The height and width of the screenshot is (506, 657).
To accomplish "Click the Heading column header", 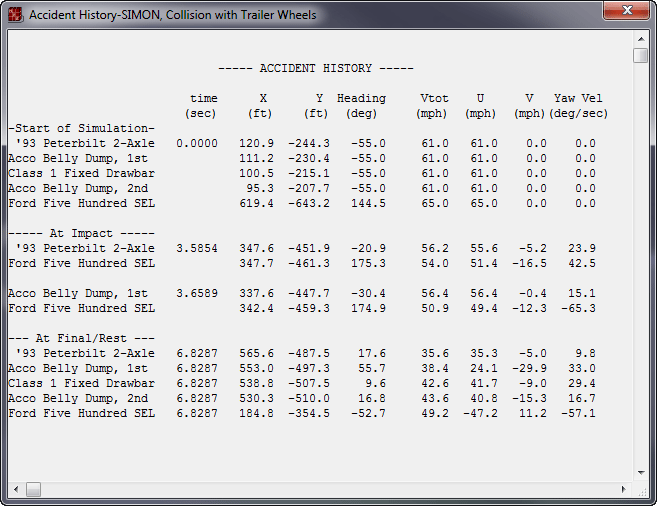I will [x=361, y=99].
